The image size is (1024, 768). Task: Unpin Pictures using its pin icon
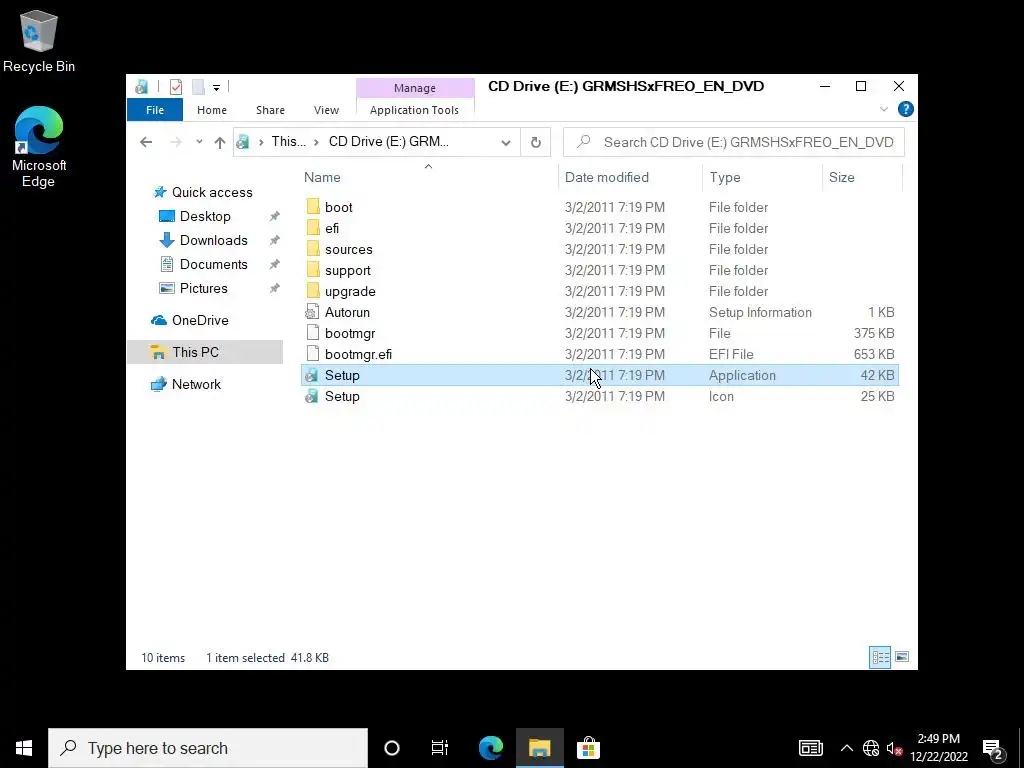274,289
